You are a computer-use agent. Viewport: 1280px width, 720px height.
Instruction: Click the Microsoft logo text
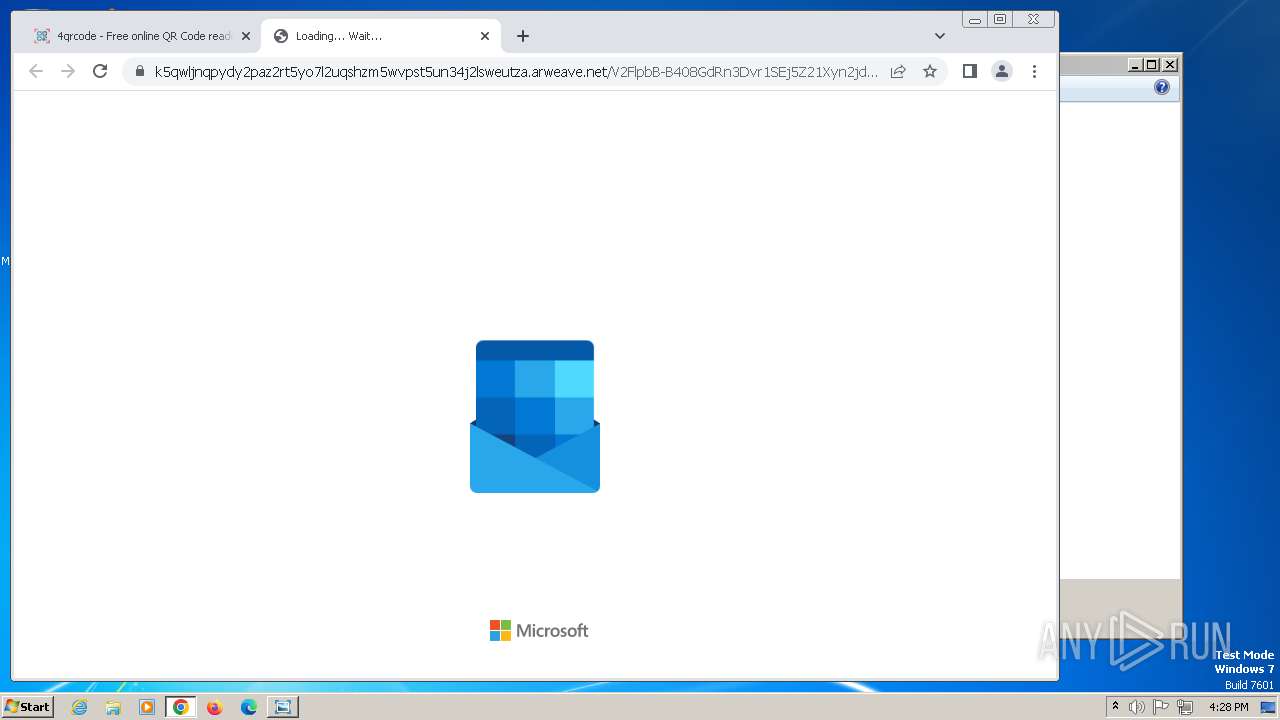539,630
